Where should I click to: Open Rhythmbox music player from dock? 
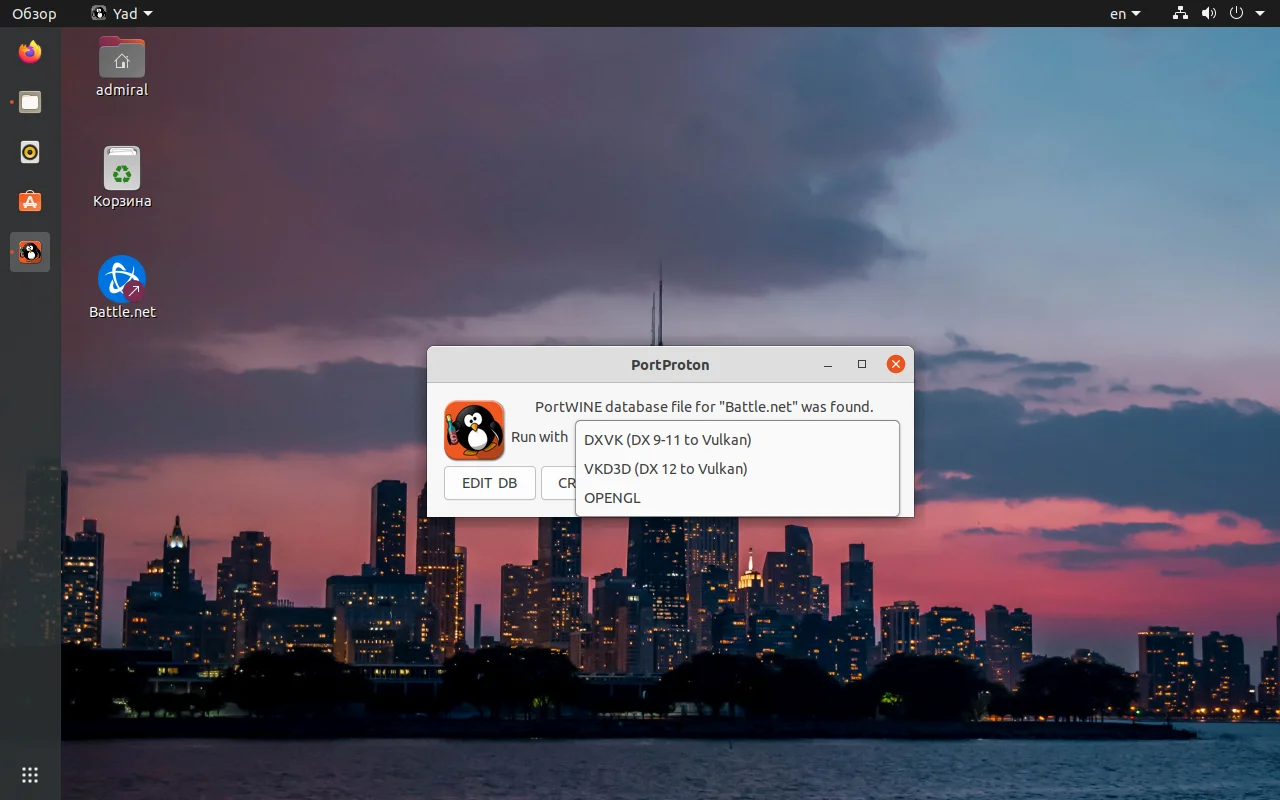coord(30,151)
